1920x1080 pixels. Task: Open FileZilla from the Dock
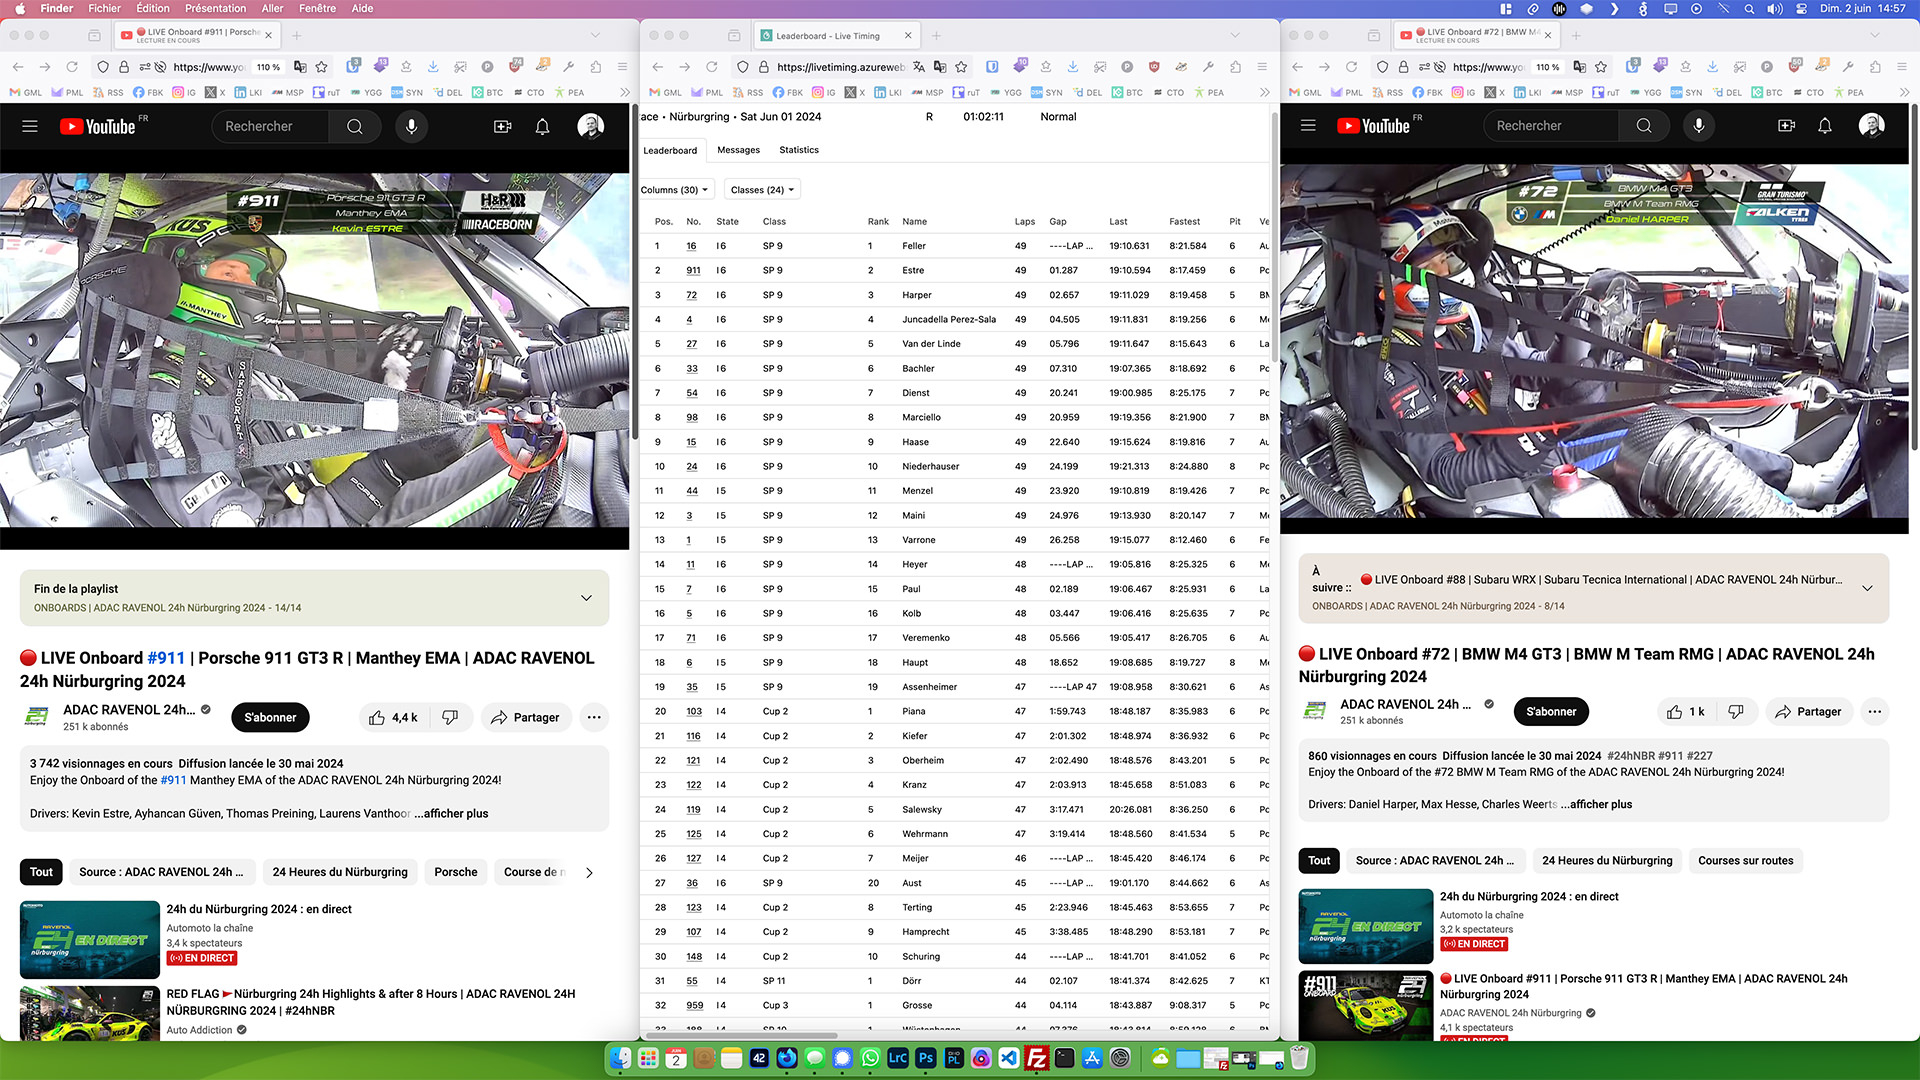tap(1037, 1058)
